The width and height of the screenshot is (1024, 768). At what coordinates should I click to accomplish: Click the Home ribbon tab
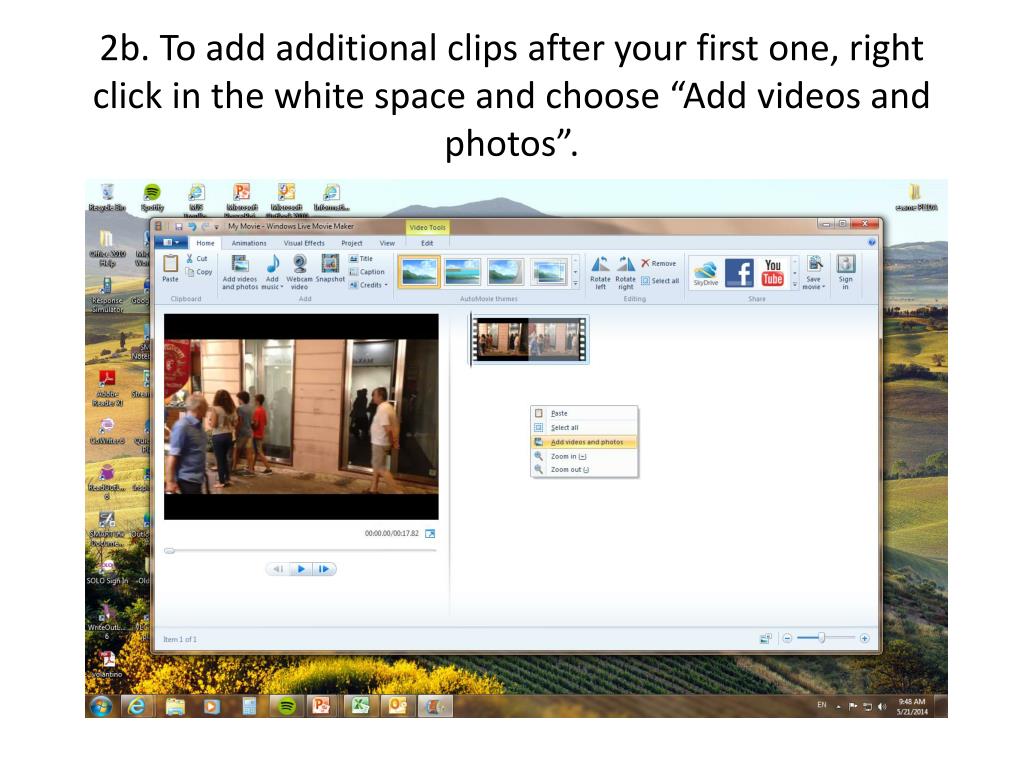(205, 243)
